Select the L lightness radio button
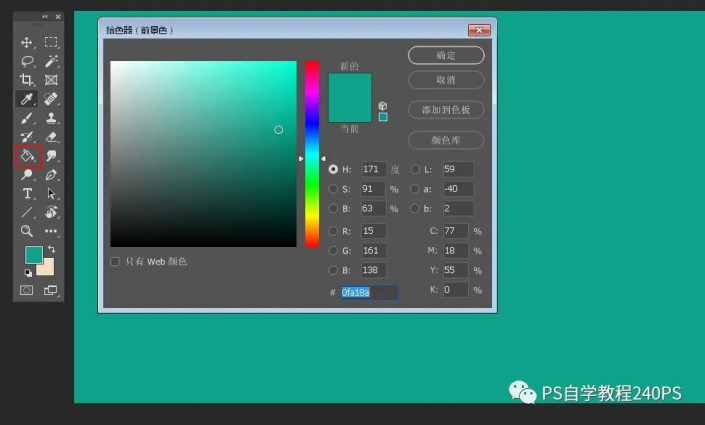 (415, 169)
